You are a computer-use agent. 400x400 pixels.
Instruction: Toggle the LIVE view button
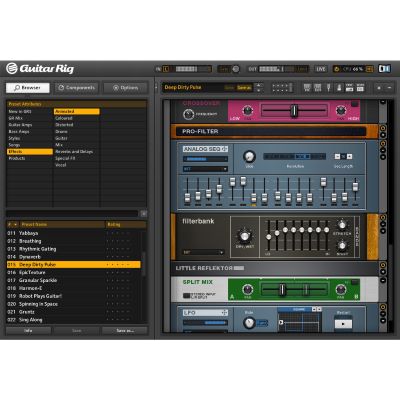point(321,69)
